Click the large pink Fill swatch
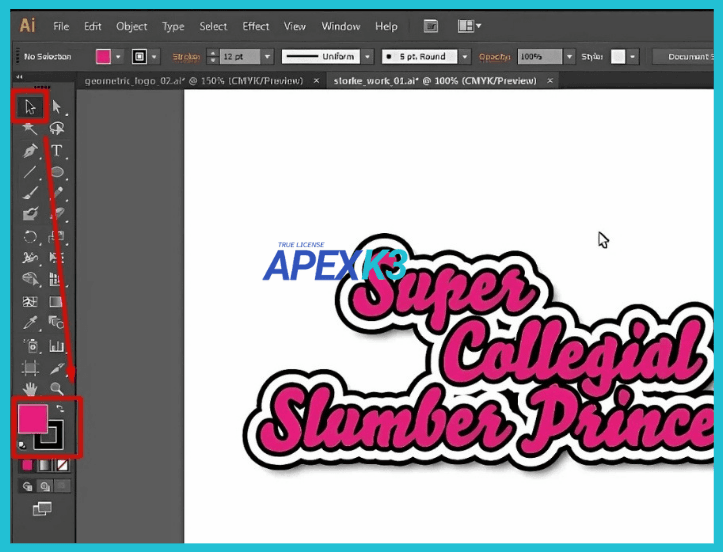Image resolution: width=723 pixels, height=552 pixels. (32, 418)
